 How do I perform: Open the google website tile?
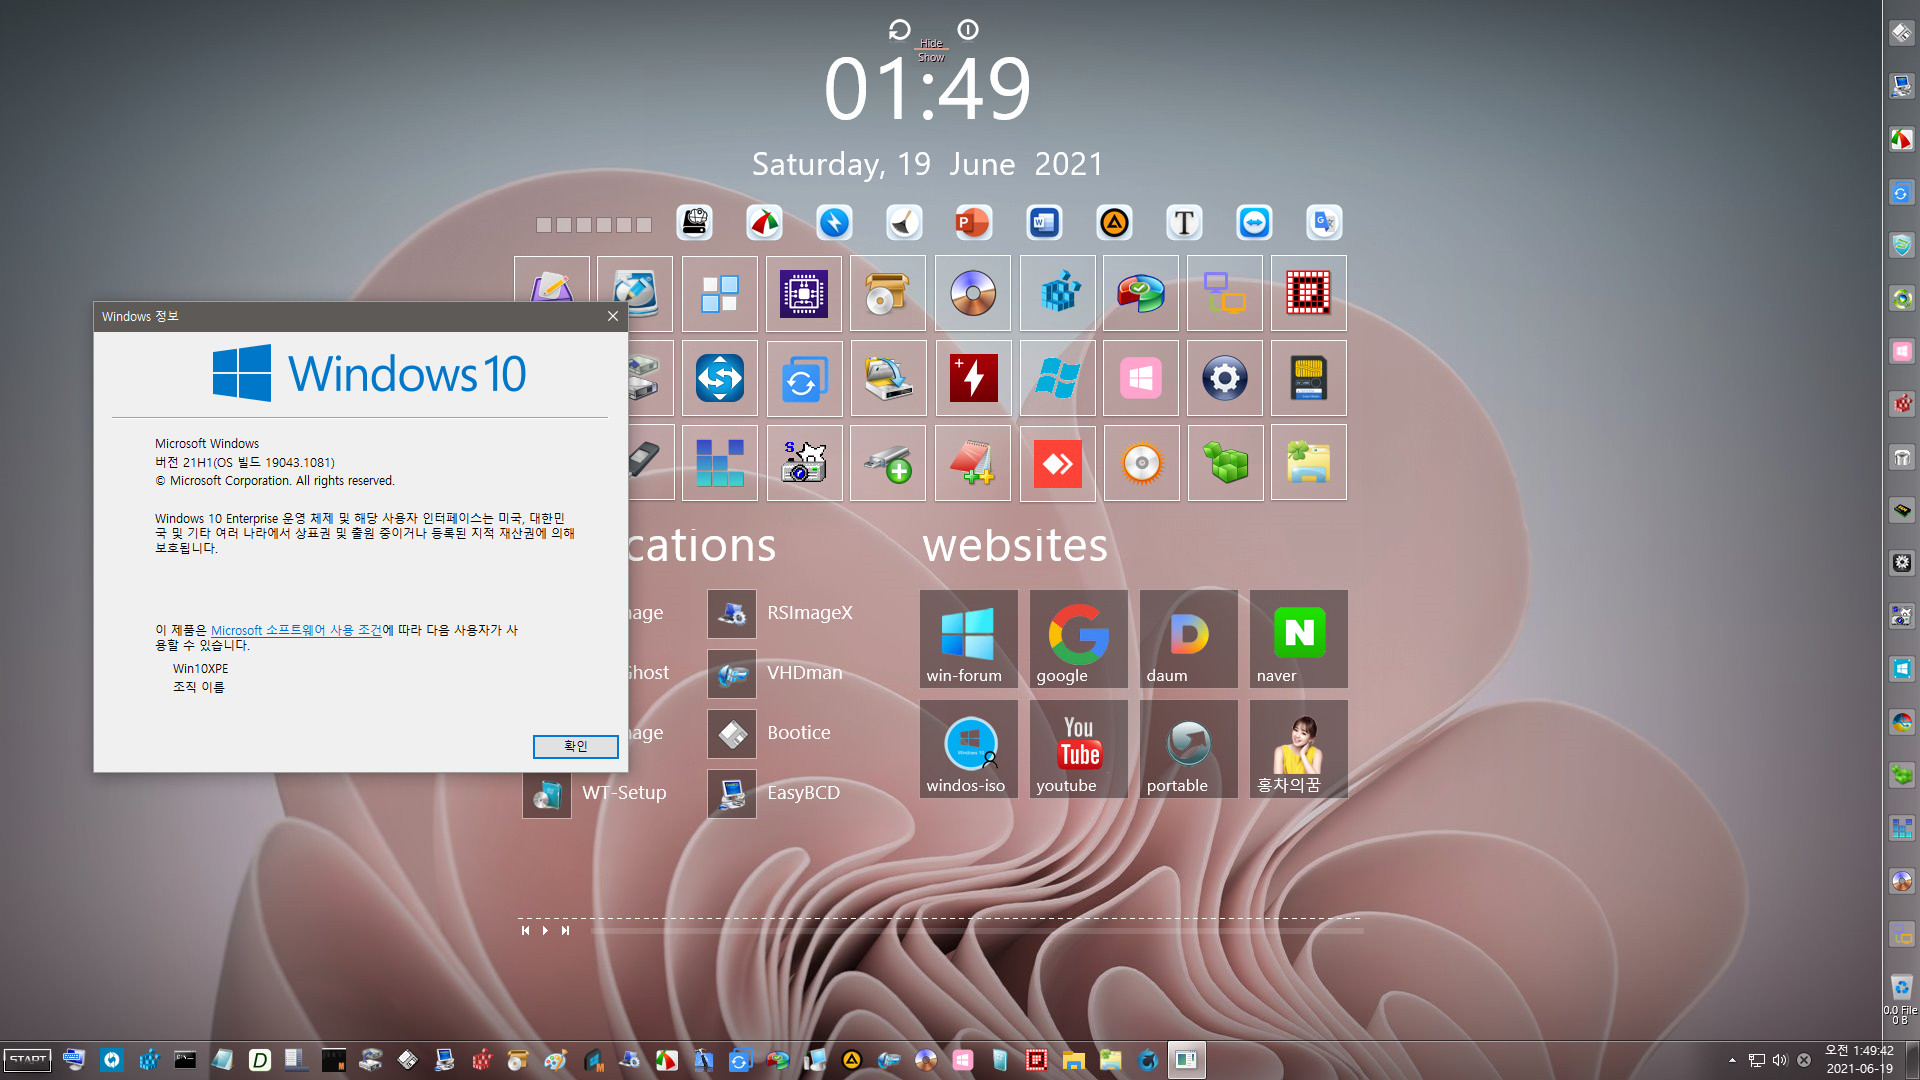coord(1078,639)
